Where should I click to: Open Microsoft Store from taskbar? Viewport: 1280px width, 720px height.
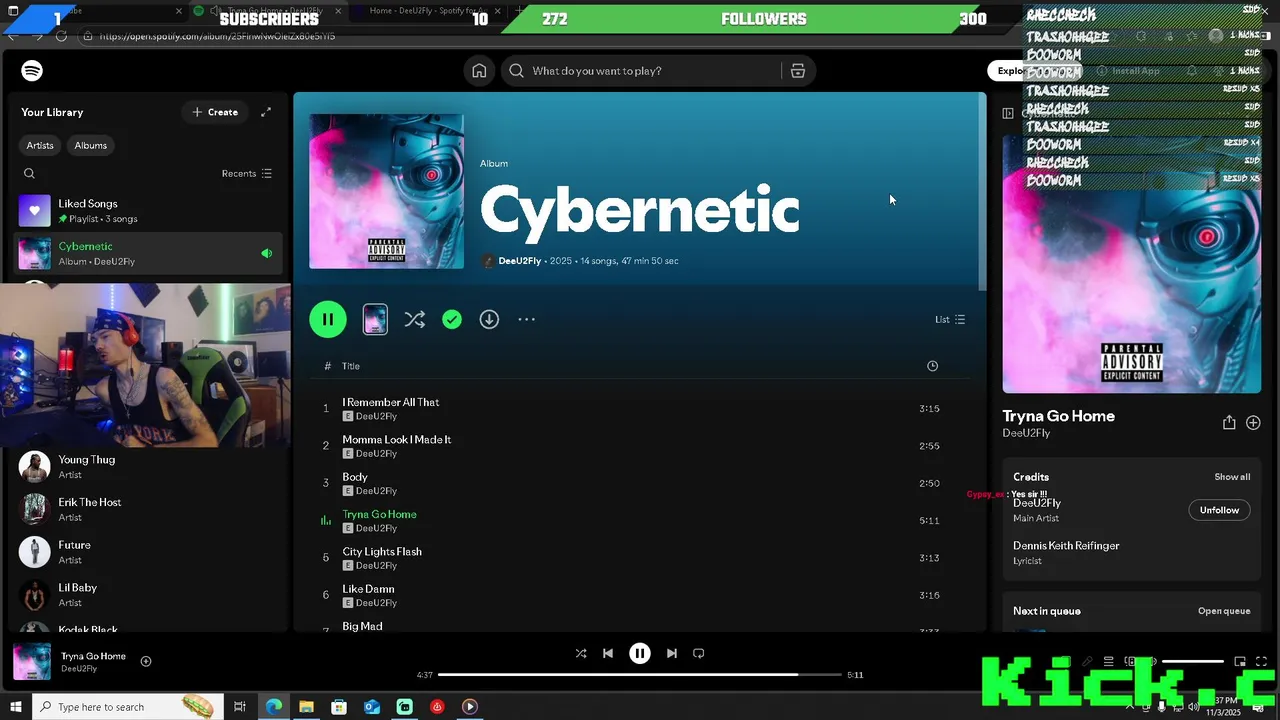pos(339,707)
